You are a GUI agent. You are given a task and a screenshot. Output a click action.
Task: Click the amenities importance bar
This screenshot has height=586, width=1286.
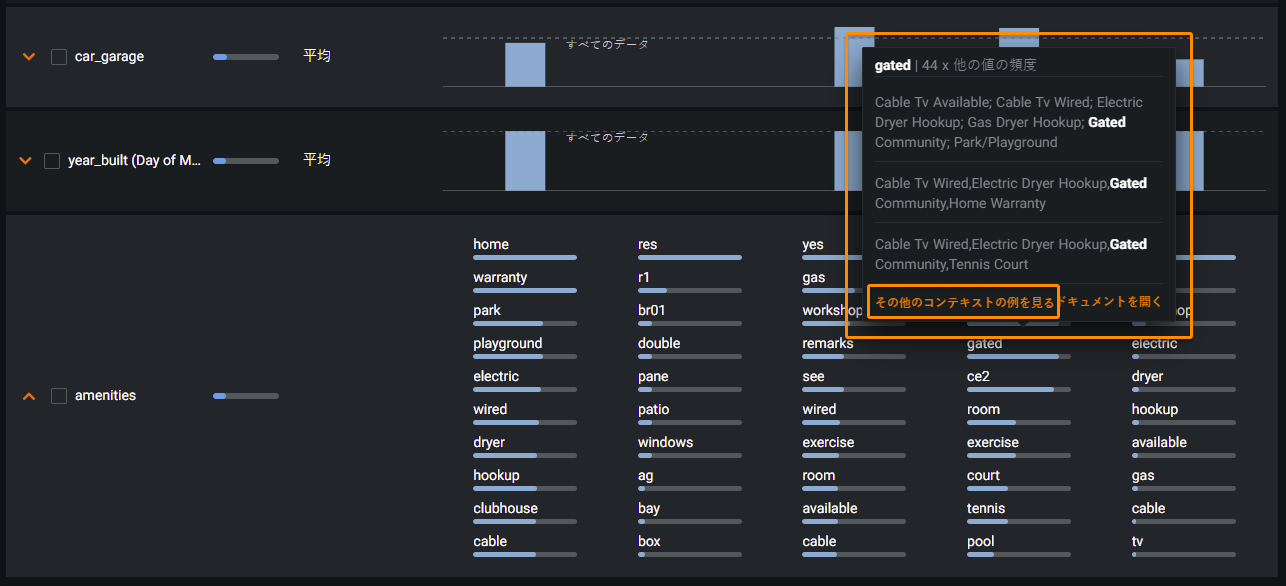tap(245, 396)
